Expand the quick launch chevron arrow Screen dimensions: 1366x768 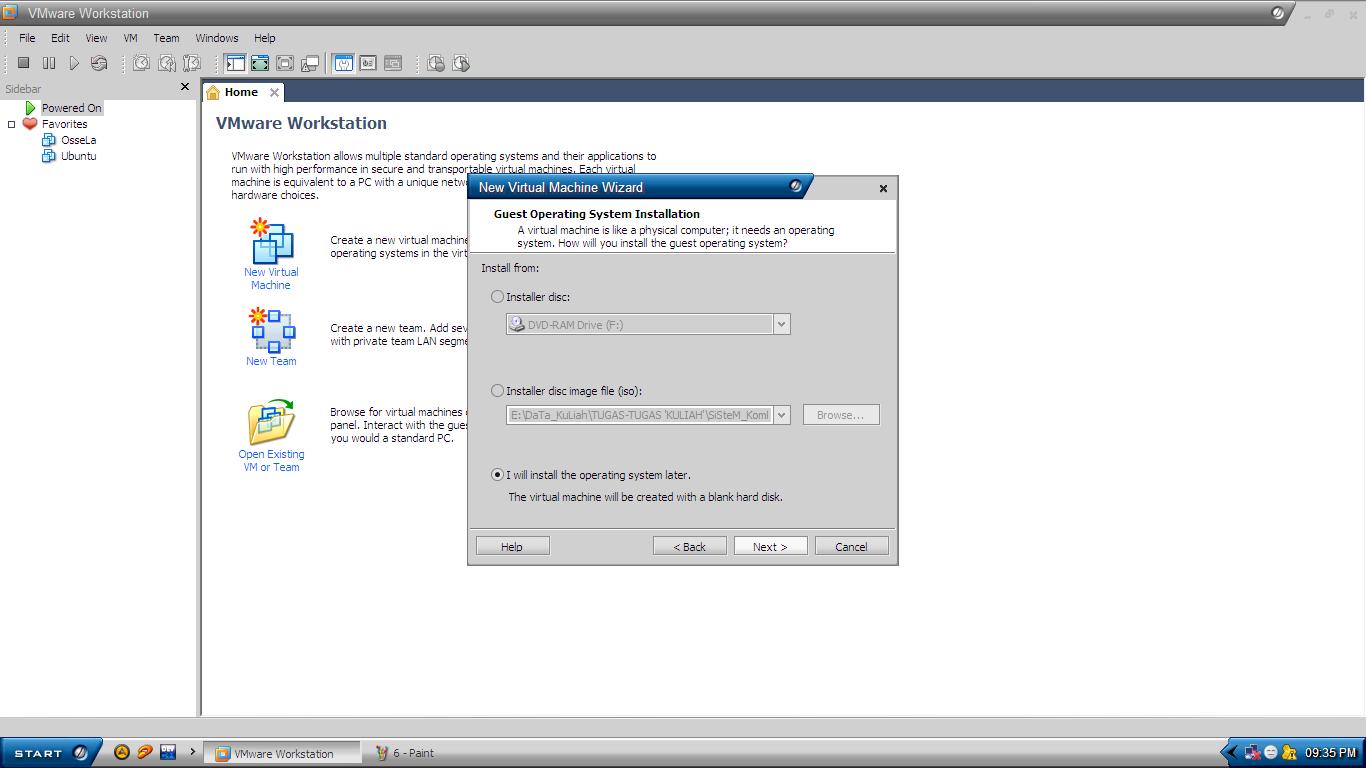[193, 752]
